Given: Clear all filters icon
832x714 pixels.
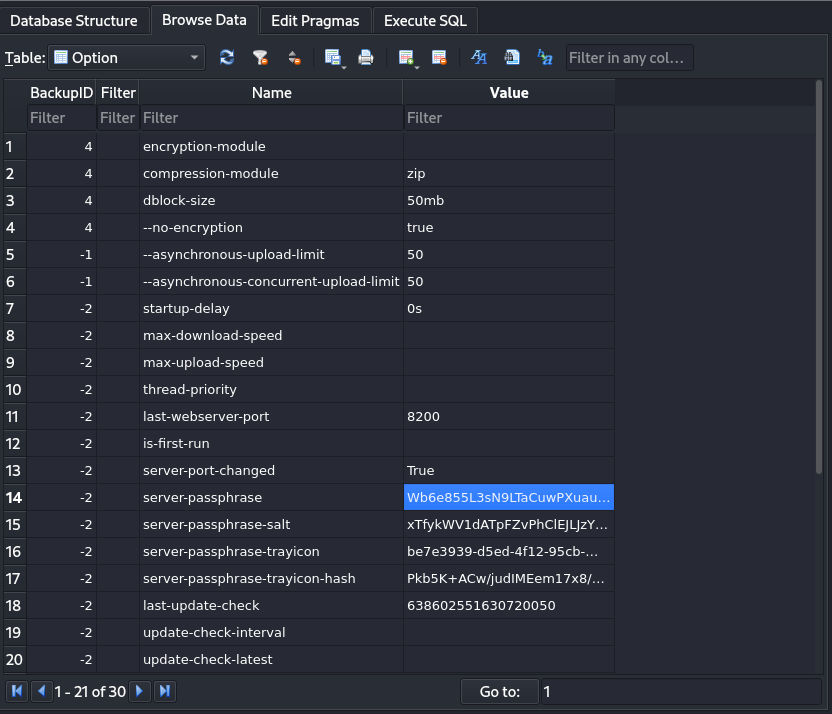Looking at the screenshot, I should click(x=260, y=58).
